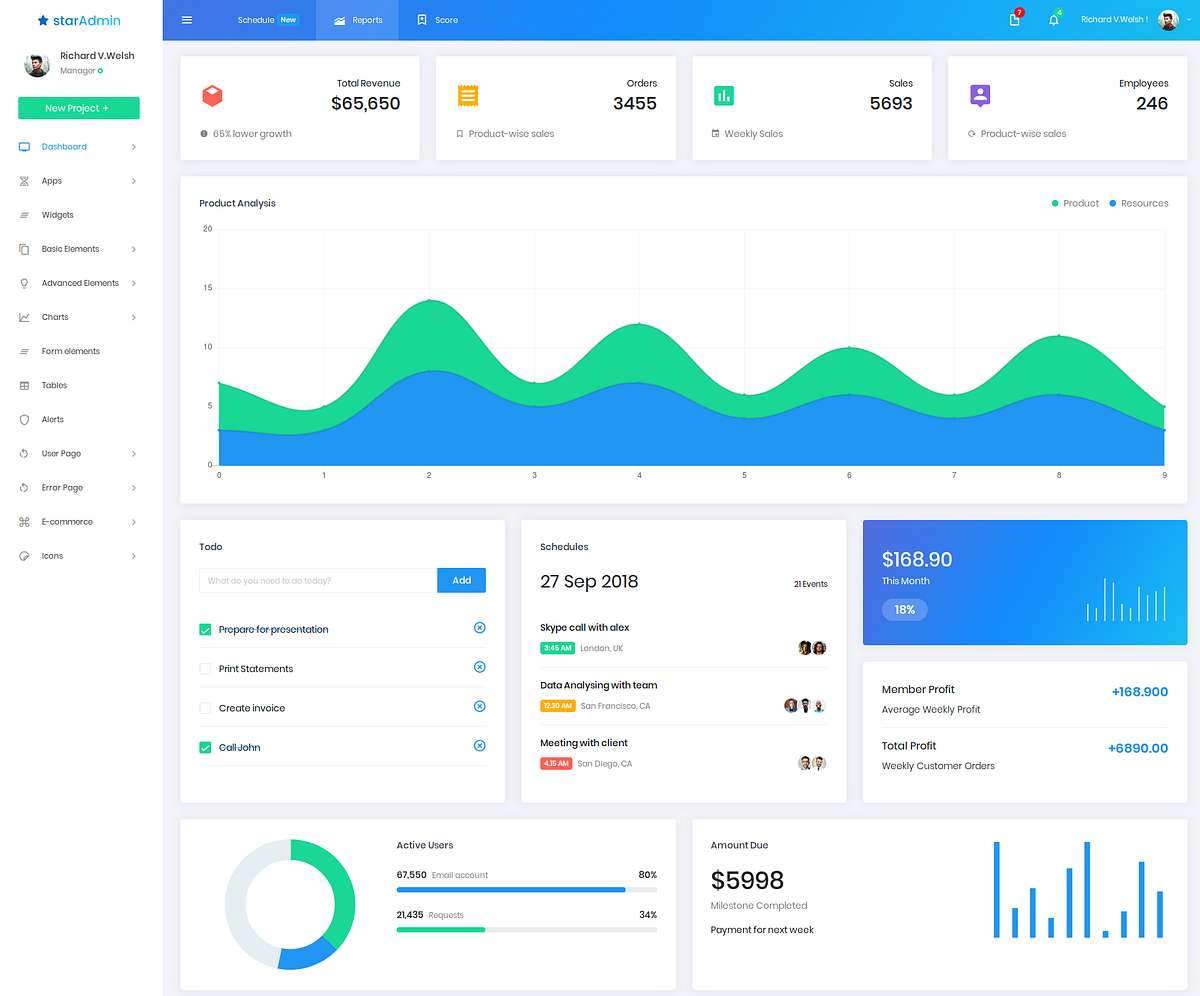Screen dimensions: 1200x996
Task: Select the Charts item in the sidebar
Action: pos(57,317)
